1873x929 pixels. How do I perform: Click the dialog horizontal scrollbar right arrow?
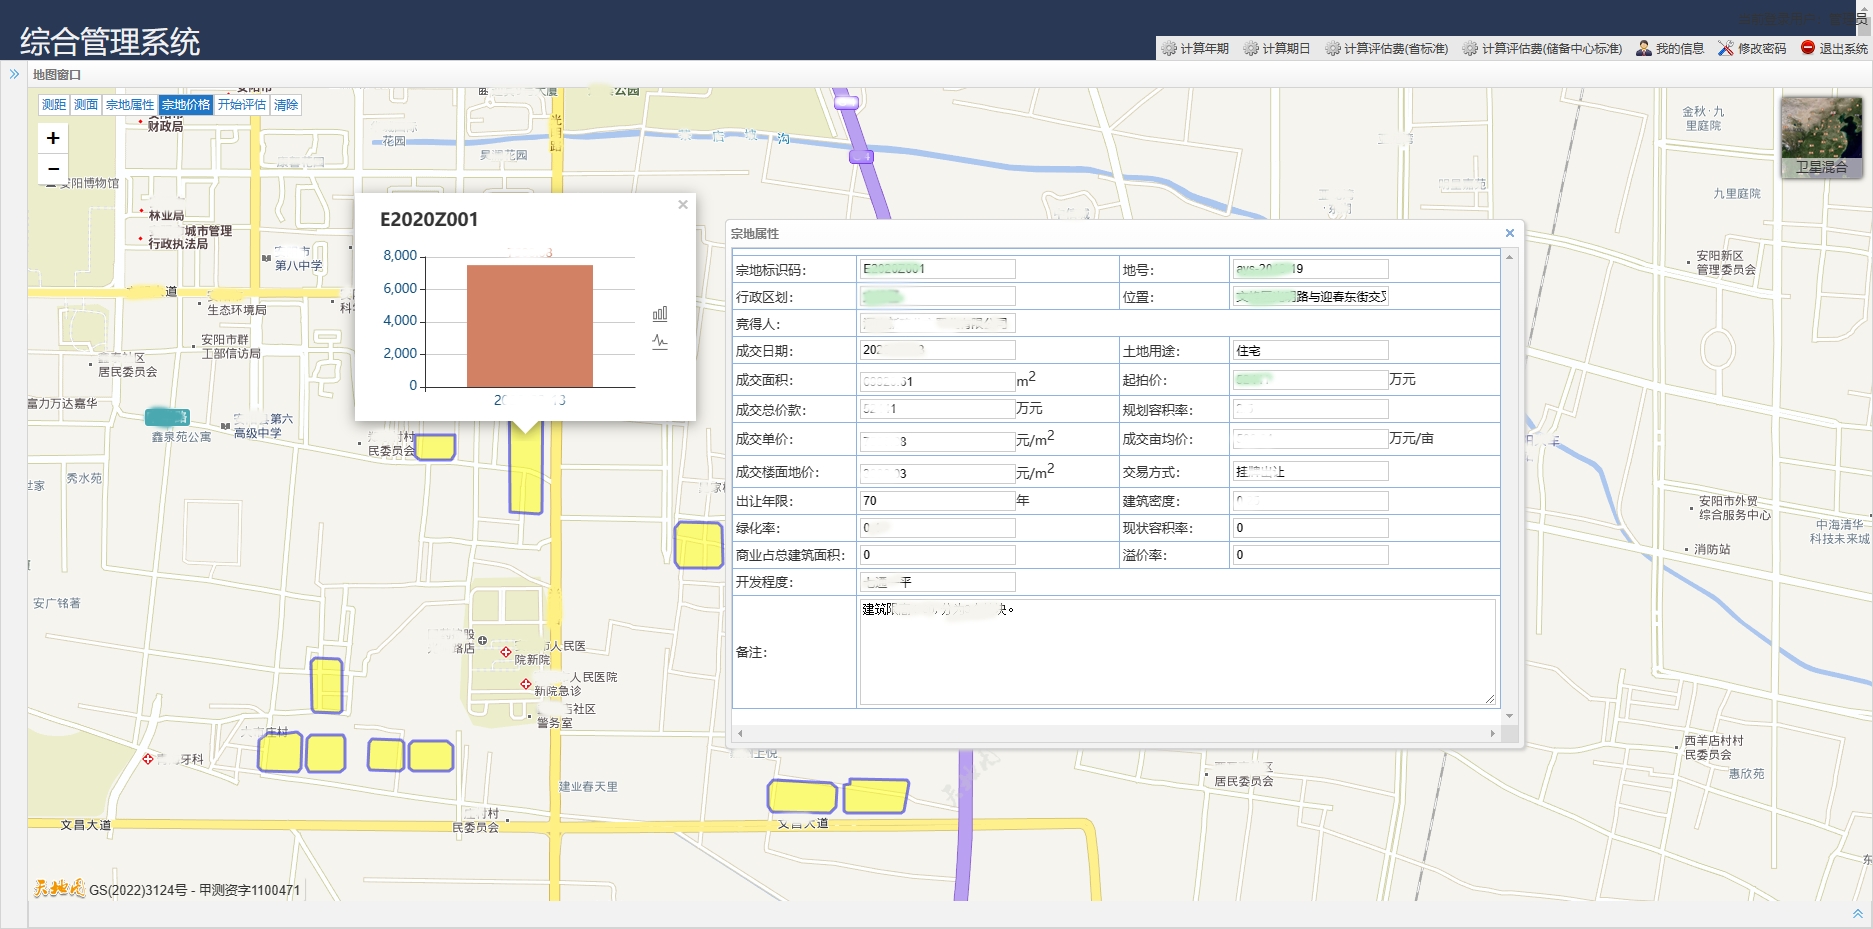(1493, 734)
